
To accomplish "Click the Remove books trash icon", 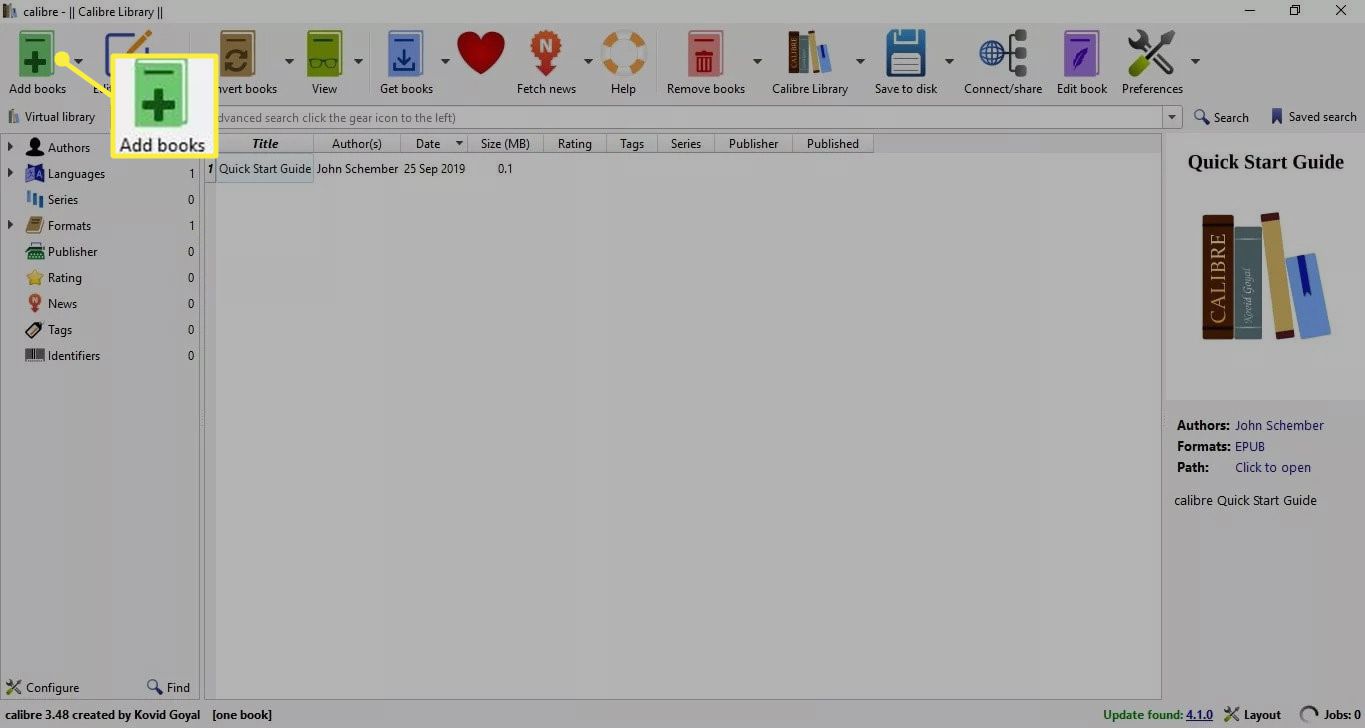I will [705, 53].
